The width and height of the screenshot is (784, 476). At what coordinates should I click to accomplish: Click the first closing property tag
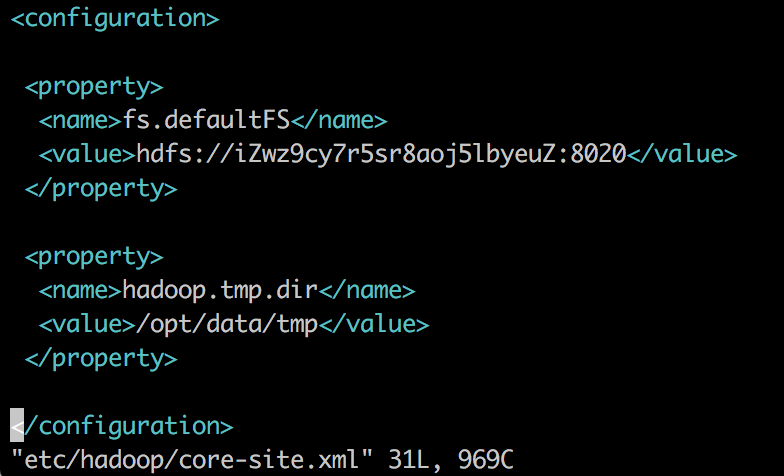[101, 189]
